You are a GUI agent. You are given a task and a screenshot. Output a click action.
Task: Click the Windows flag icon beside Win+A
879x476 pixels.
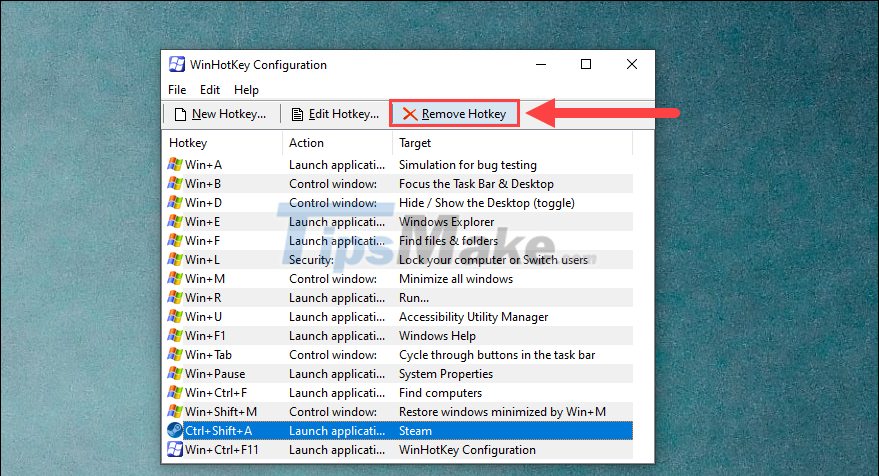coord(175,165)
